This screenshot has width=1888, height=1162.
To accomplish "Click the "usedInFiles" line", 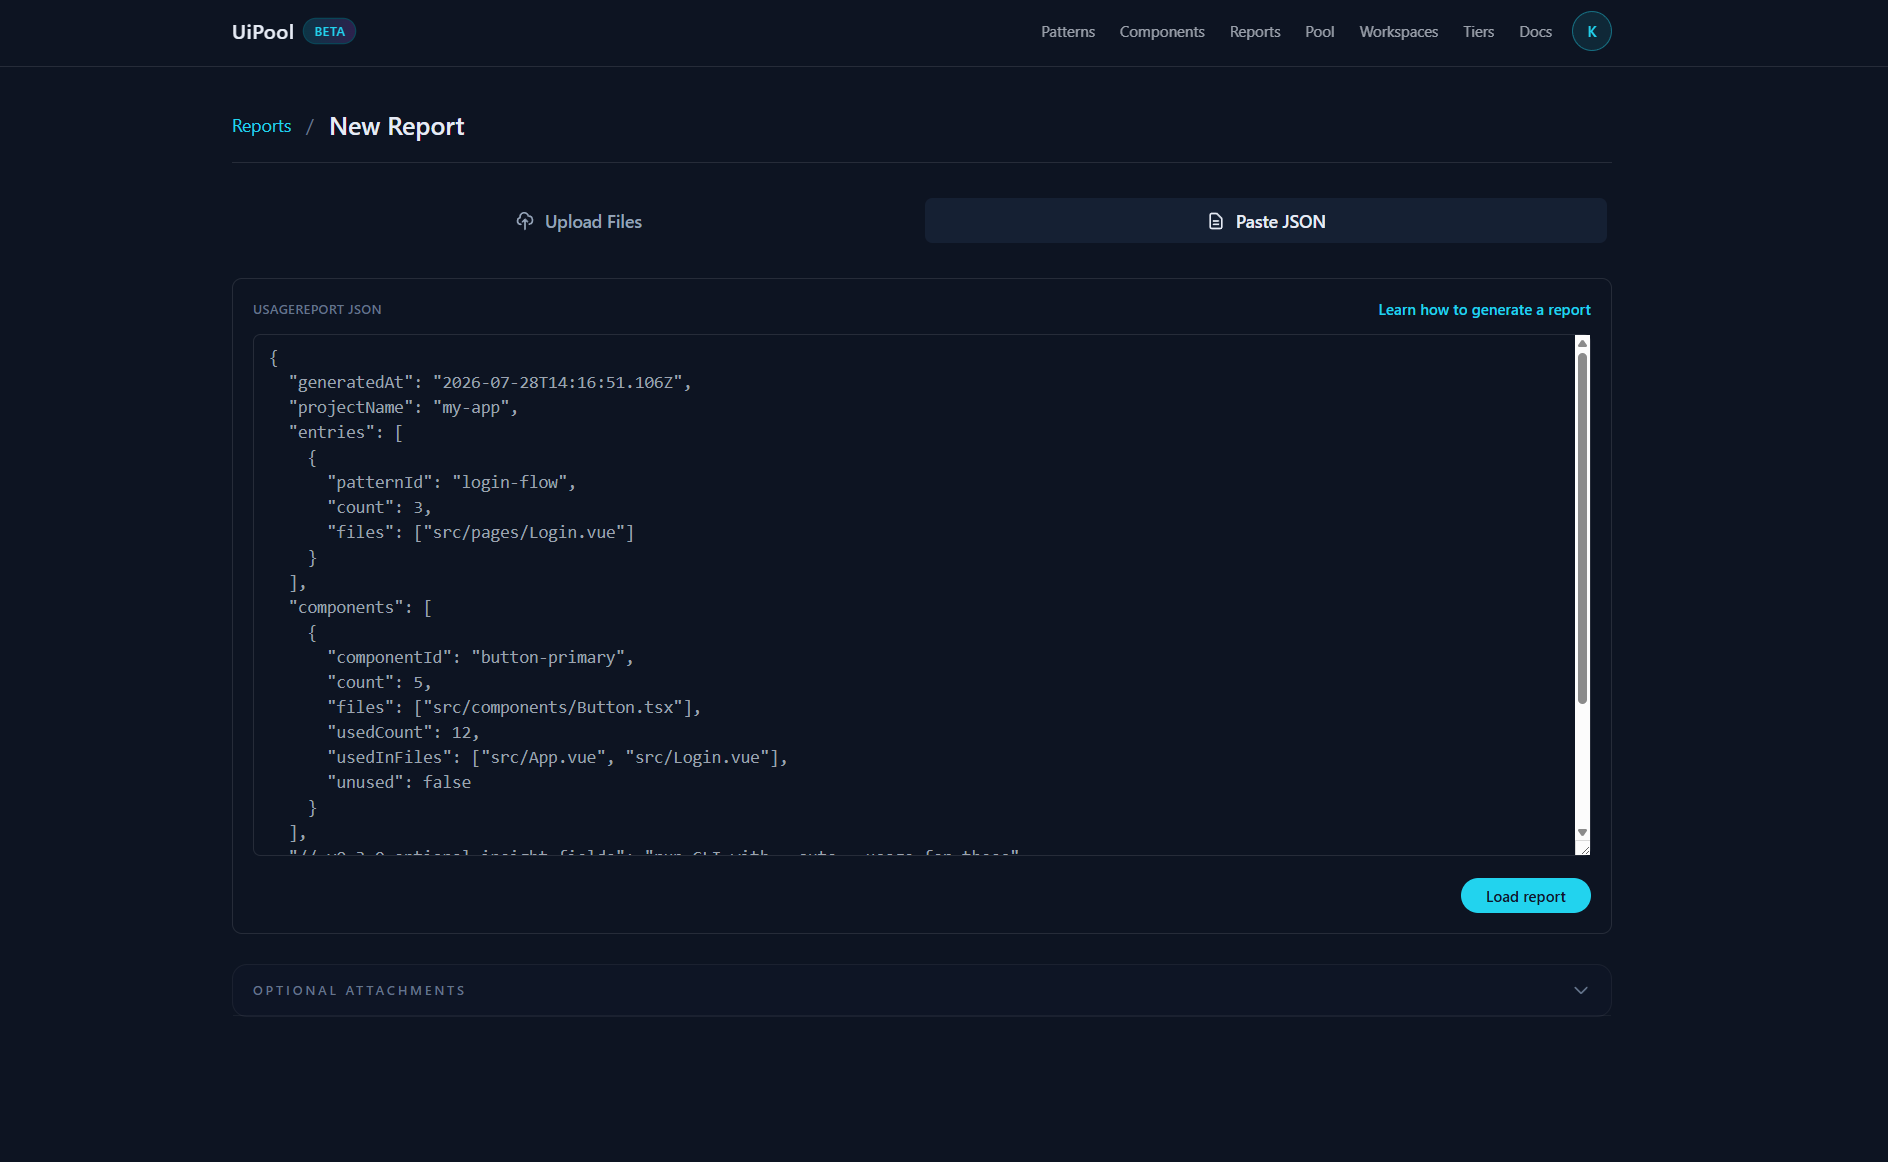I will (x=558, y=757).
